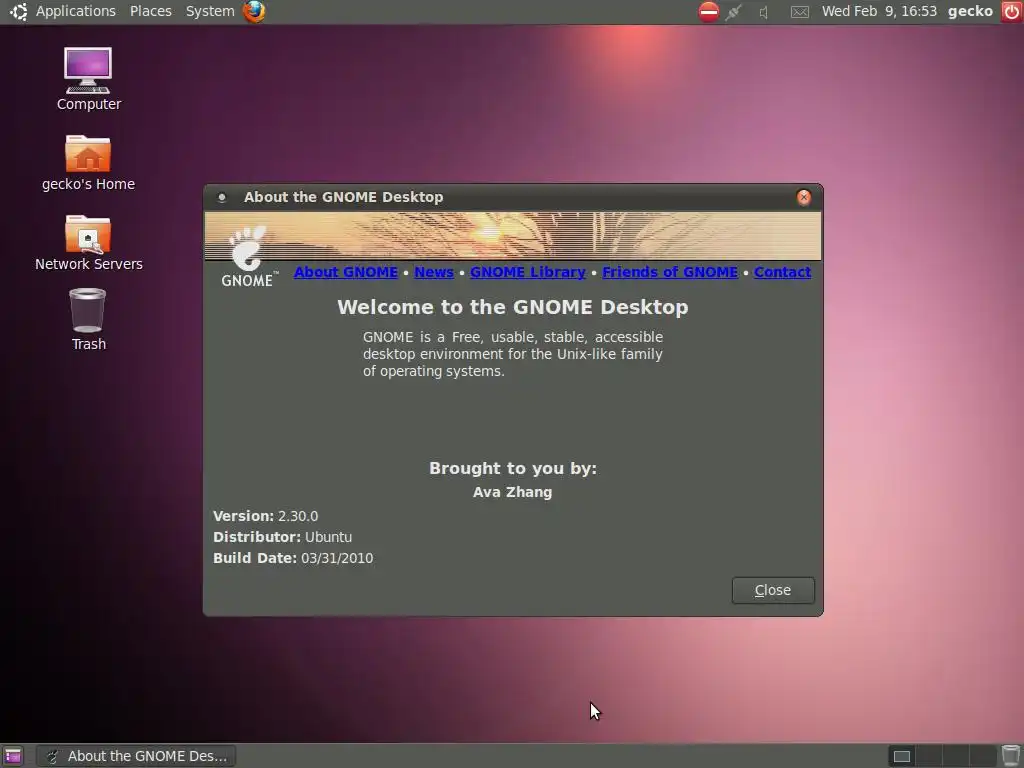Open the volume speaker indicator

[763, 12]
